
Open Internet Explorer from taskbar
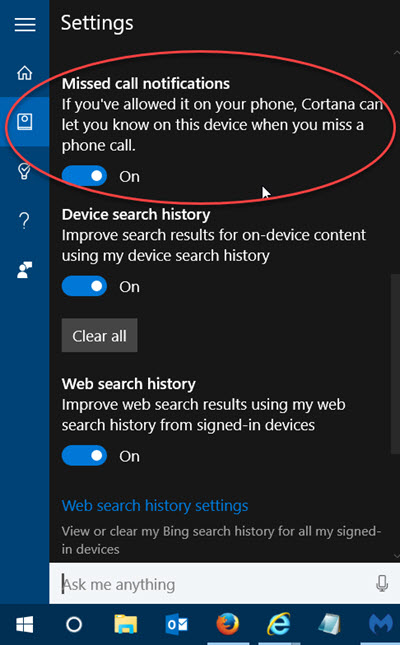pos(279,624)
